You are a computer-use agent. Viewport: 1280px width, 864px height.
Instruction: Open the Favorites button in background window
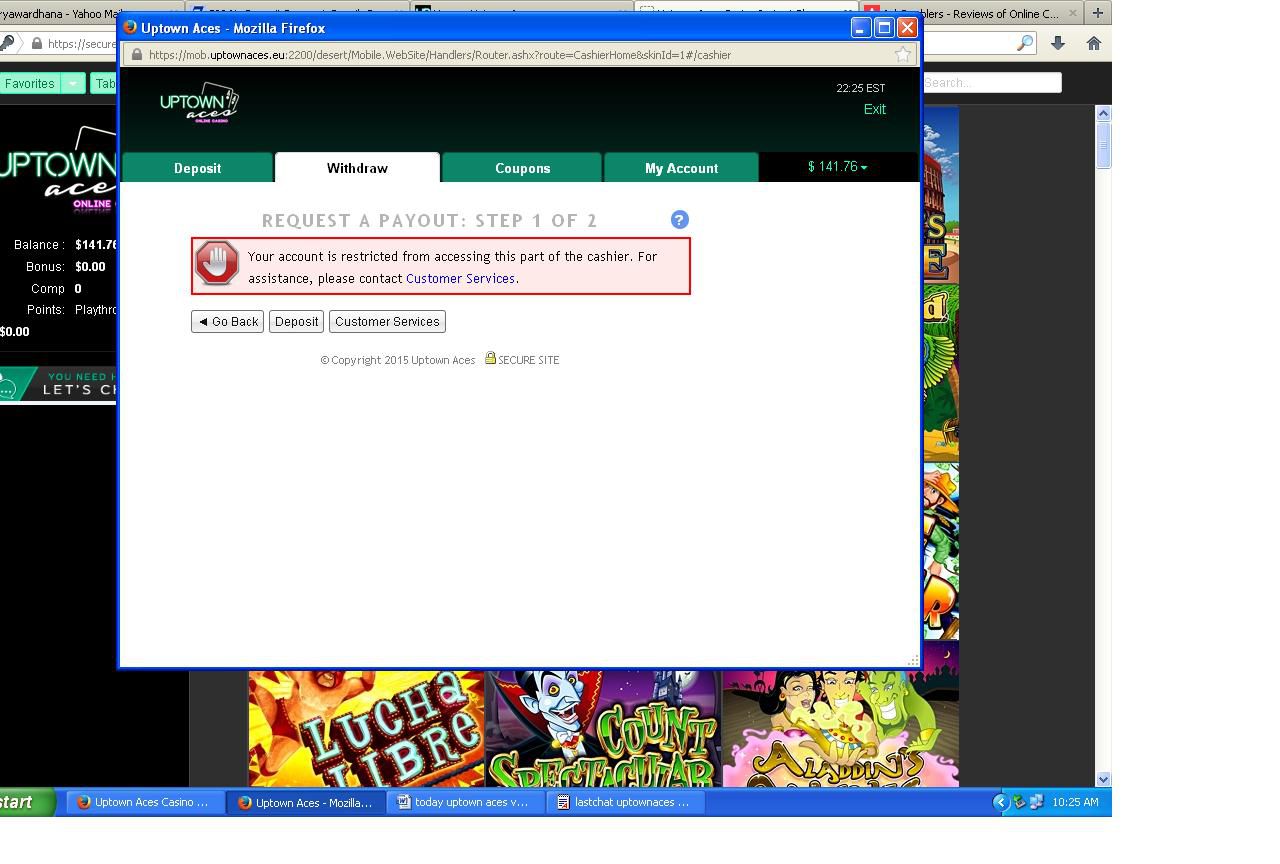pyautogui.click(x=30, y=83)
